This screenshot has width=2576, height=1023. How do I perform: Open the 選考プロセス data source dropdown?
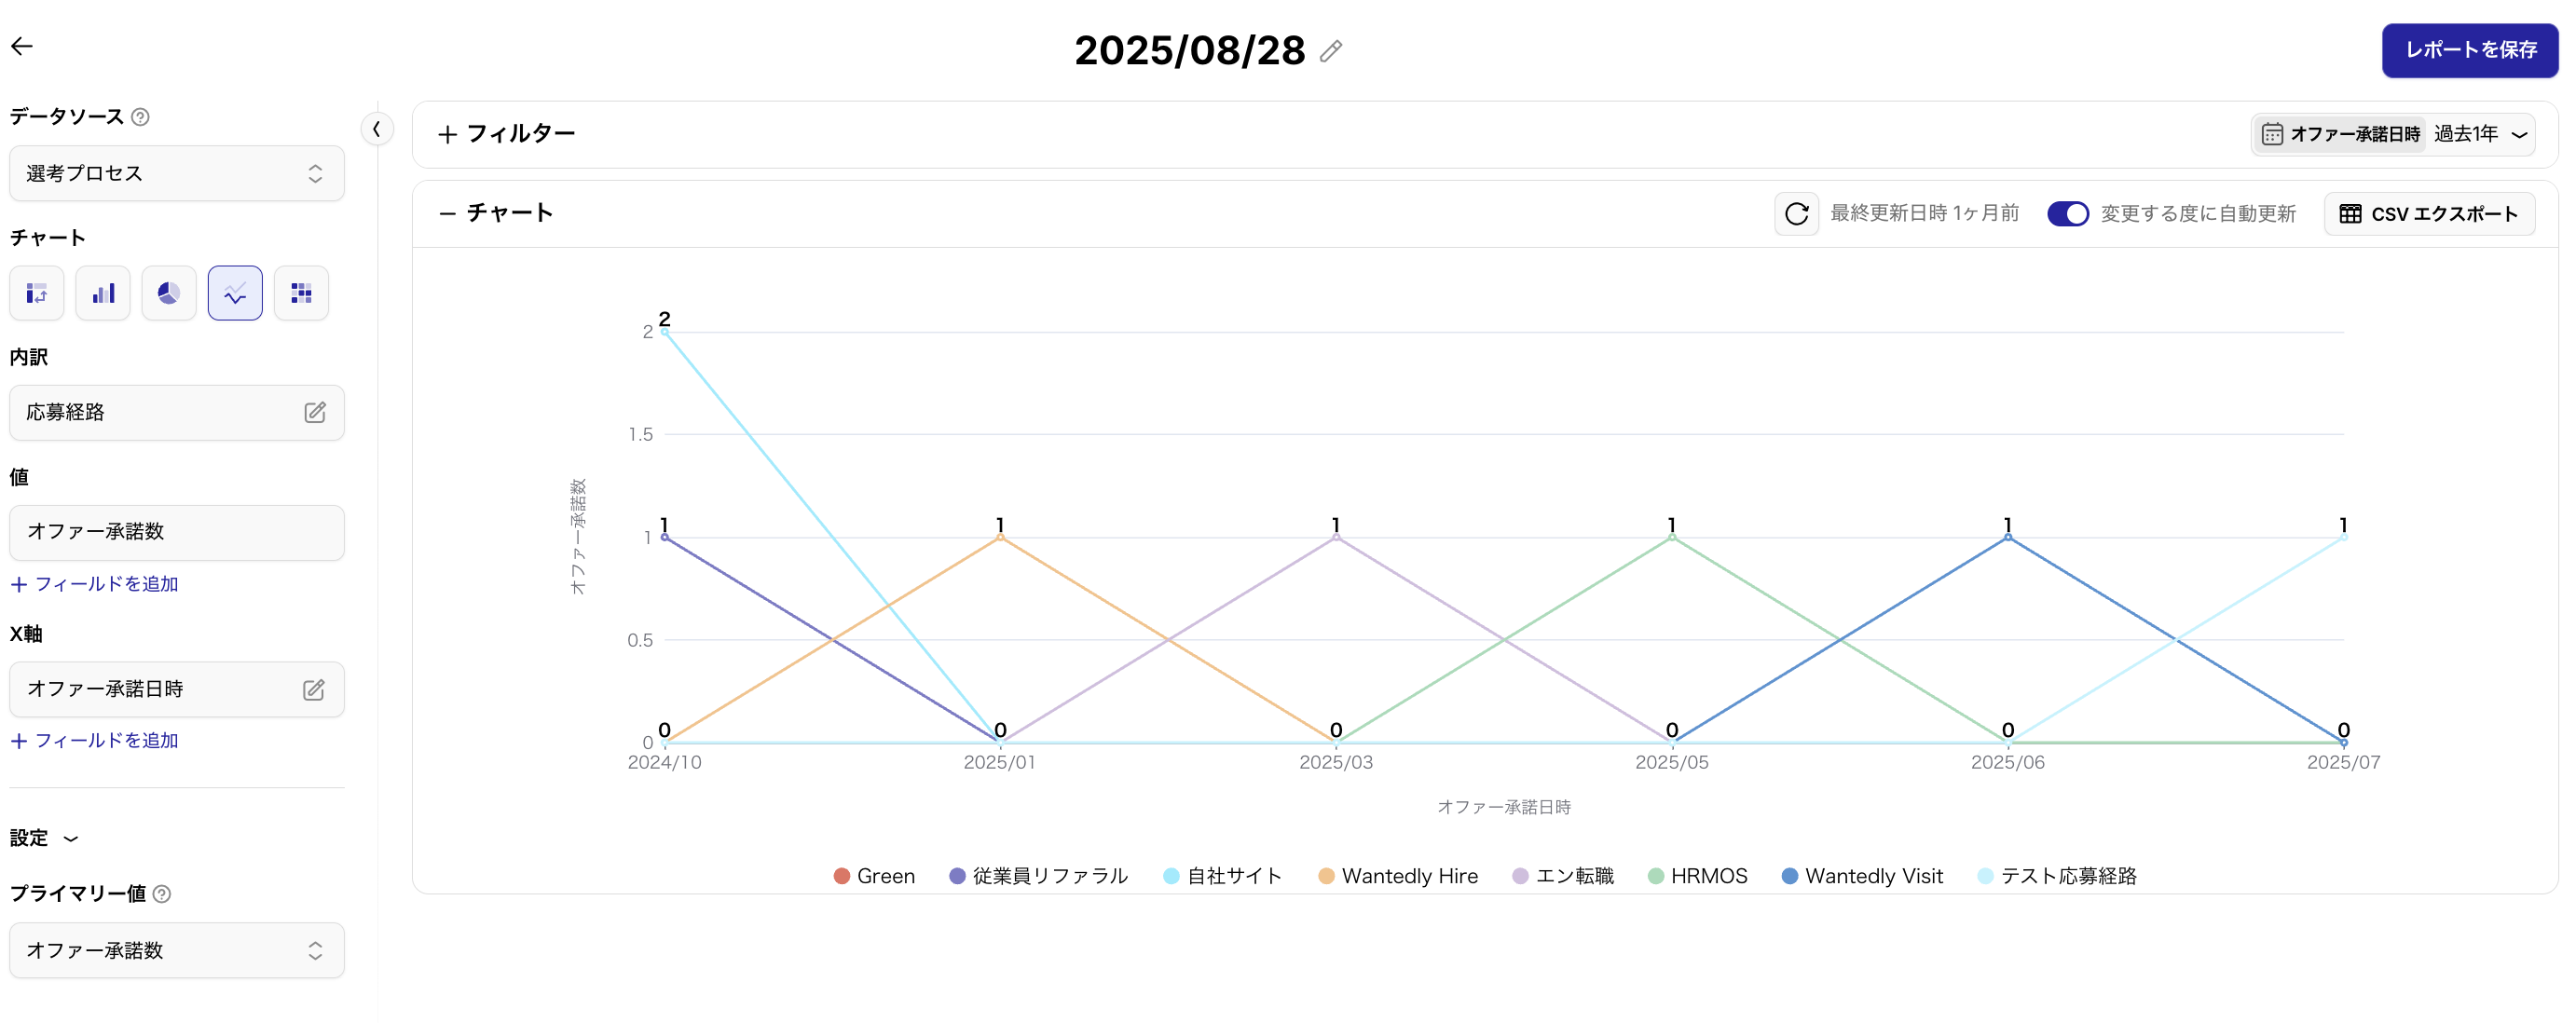click(x=177, y=174)
